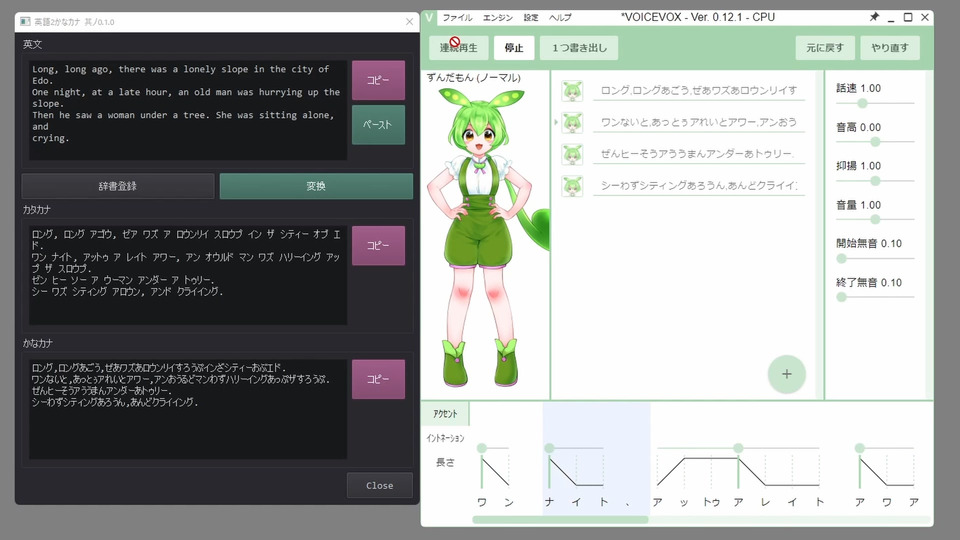Select the 長さ tab
960x540 pixels.
pyautogui.click(x=445, y=463)
